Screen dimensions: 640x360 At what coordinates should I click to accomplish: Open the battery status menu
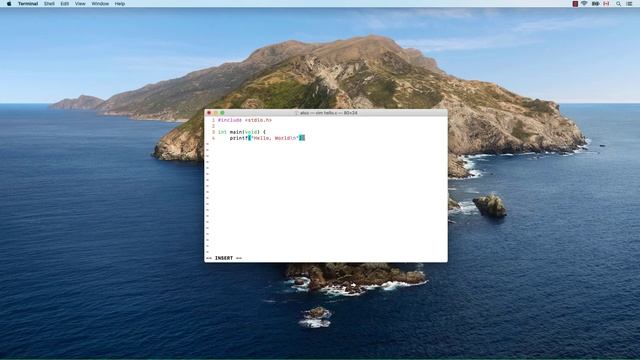[596, 4]
